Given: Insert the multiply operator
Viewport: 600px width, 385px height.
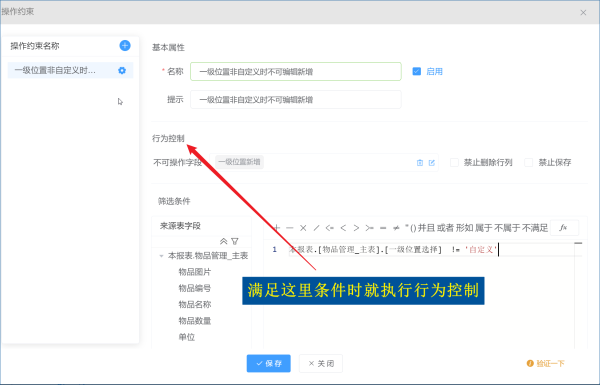Looking at the screenshot, I should point(303,228).
